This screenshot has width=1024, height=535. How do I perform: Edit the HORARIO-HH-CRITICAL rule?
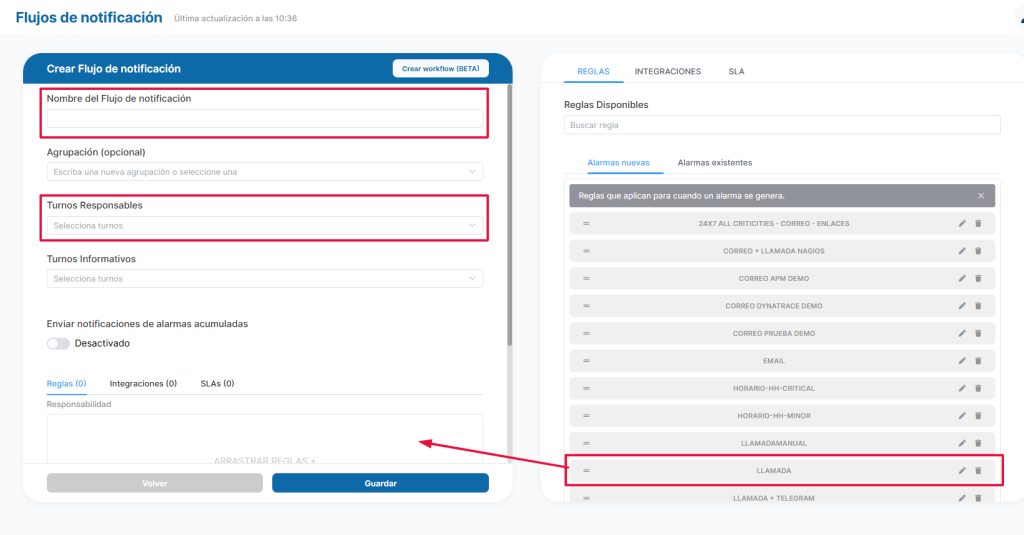coord(962,388)
